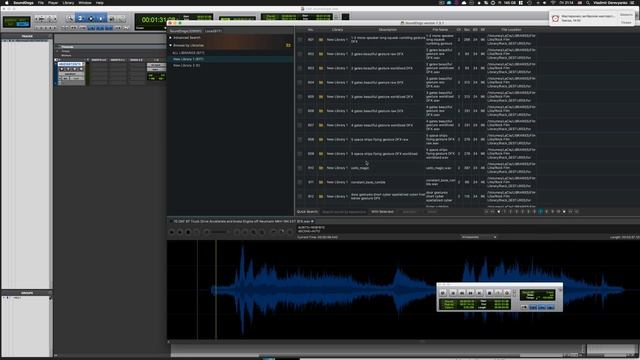The height and width of the screenshot is (360, 640).
Task: Select the Grabber tool in Pro Tools toolbar
Action: (101, 18)
